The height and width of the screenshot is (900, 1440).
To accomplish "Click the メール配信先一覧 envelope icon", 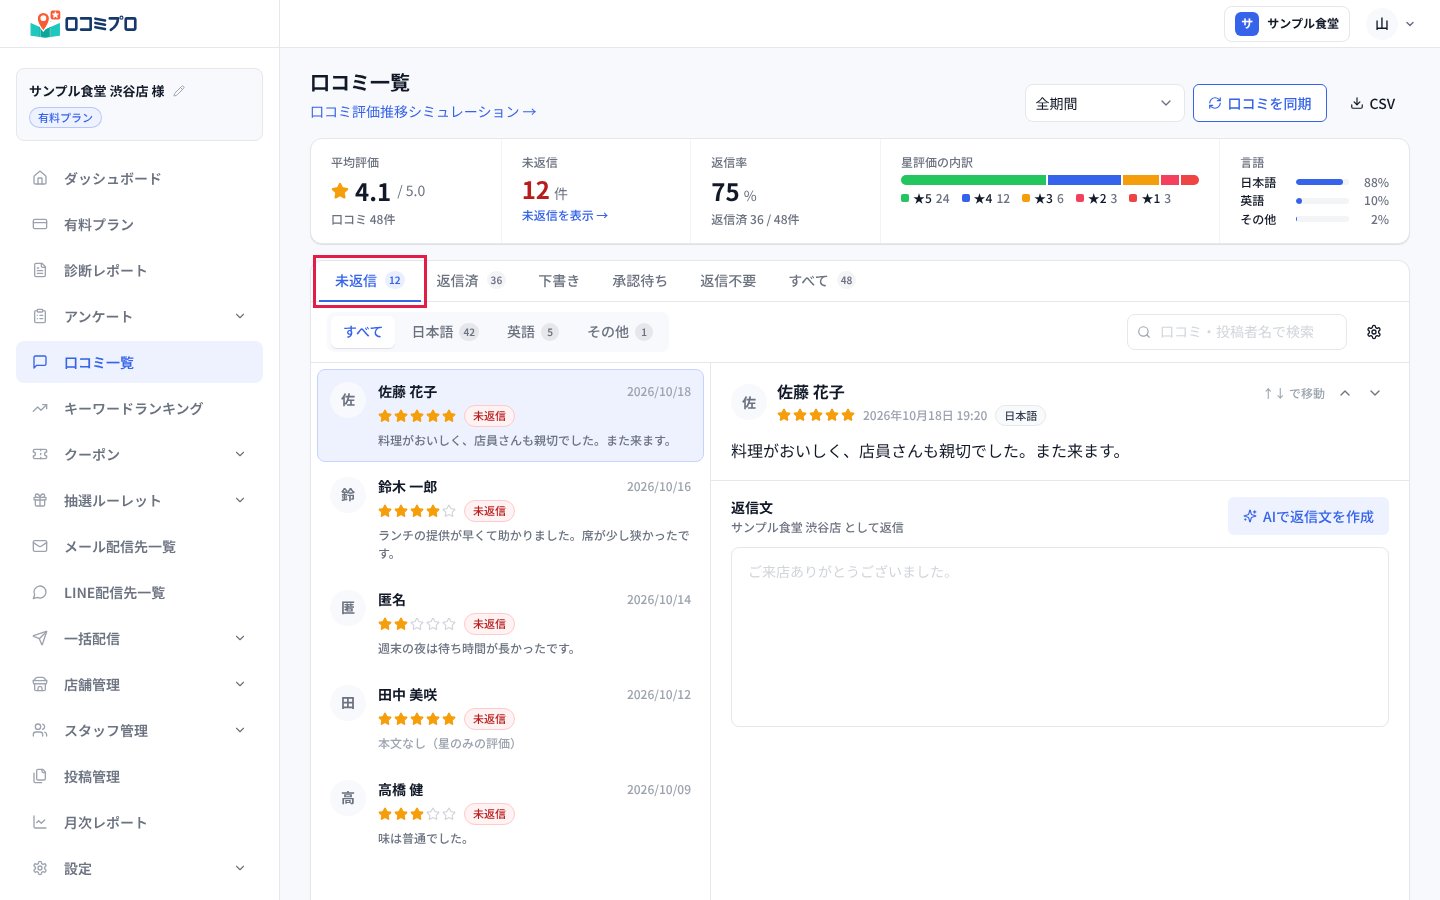I will pos(40,546).
